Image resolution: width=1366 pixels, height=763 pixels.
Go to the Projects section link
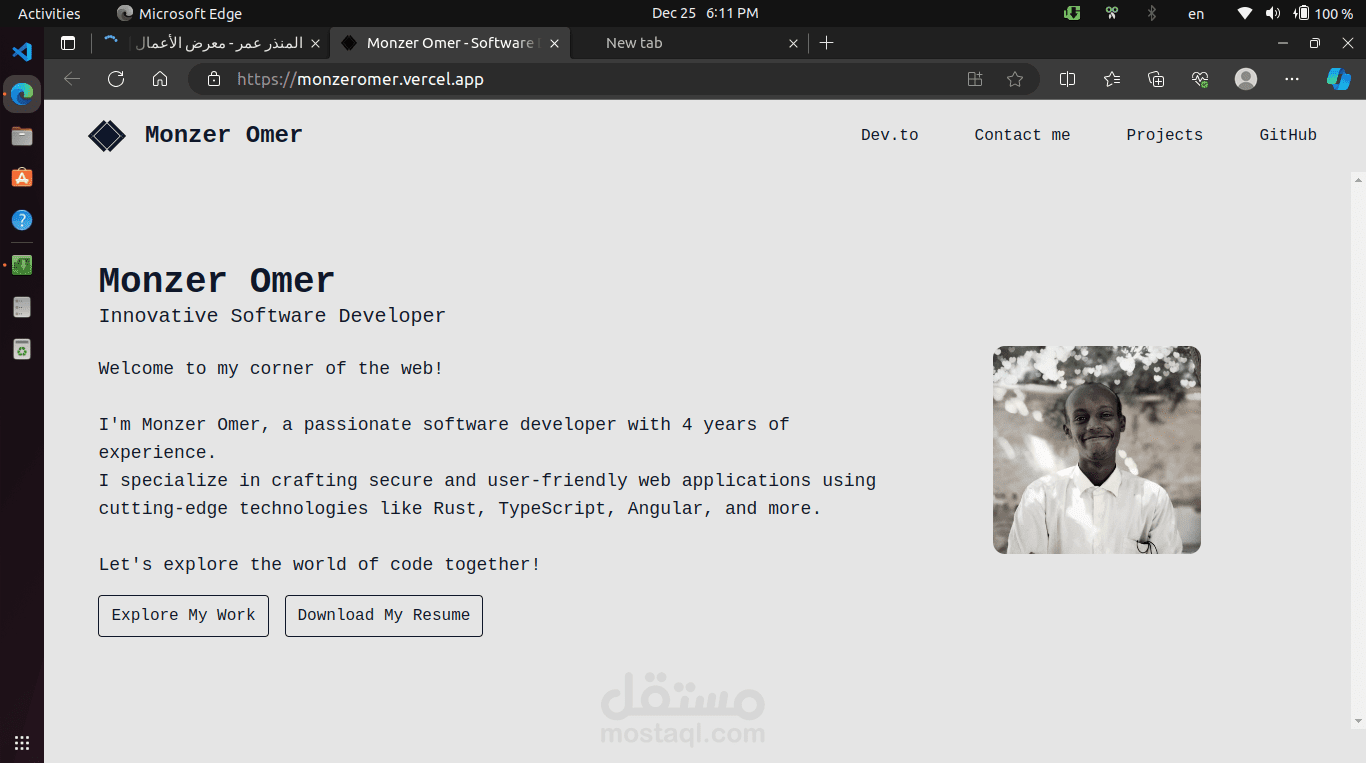coord(1164,135)
